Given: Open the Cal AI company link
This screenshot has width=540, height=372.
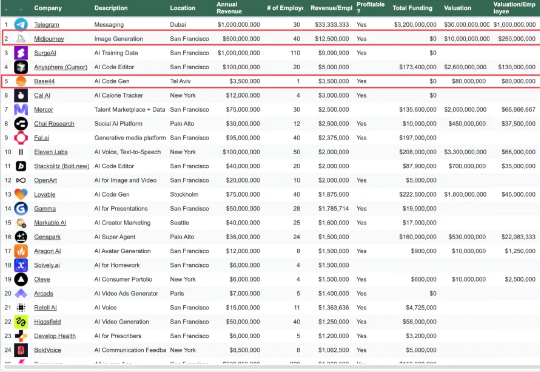Looking at the screenshot, I should pos(42,95).
